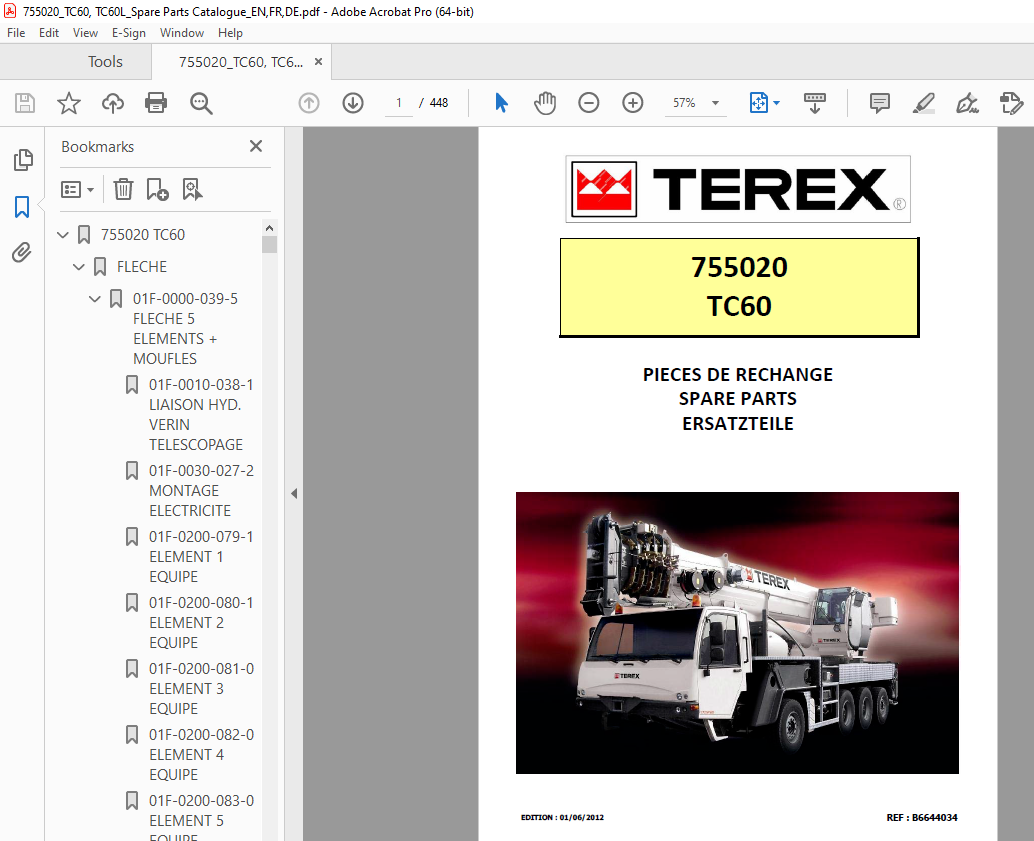
Task: Zoom out with minus icon
Action: click(589, 103)
